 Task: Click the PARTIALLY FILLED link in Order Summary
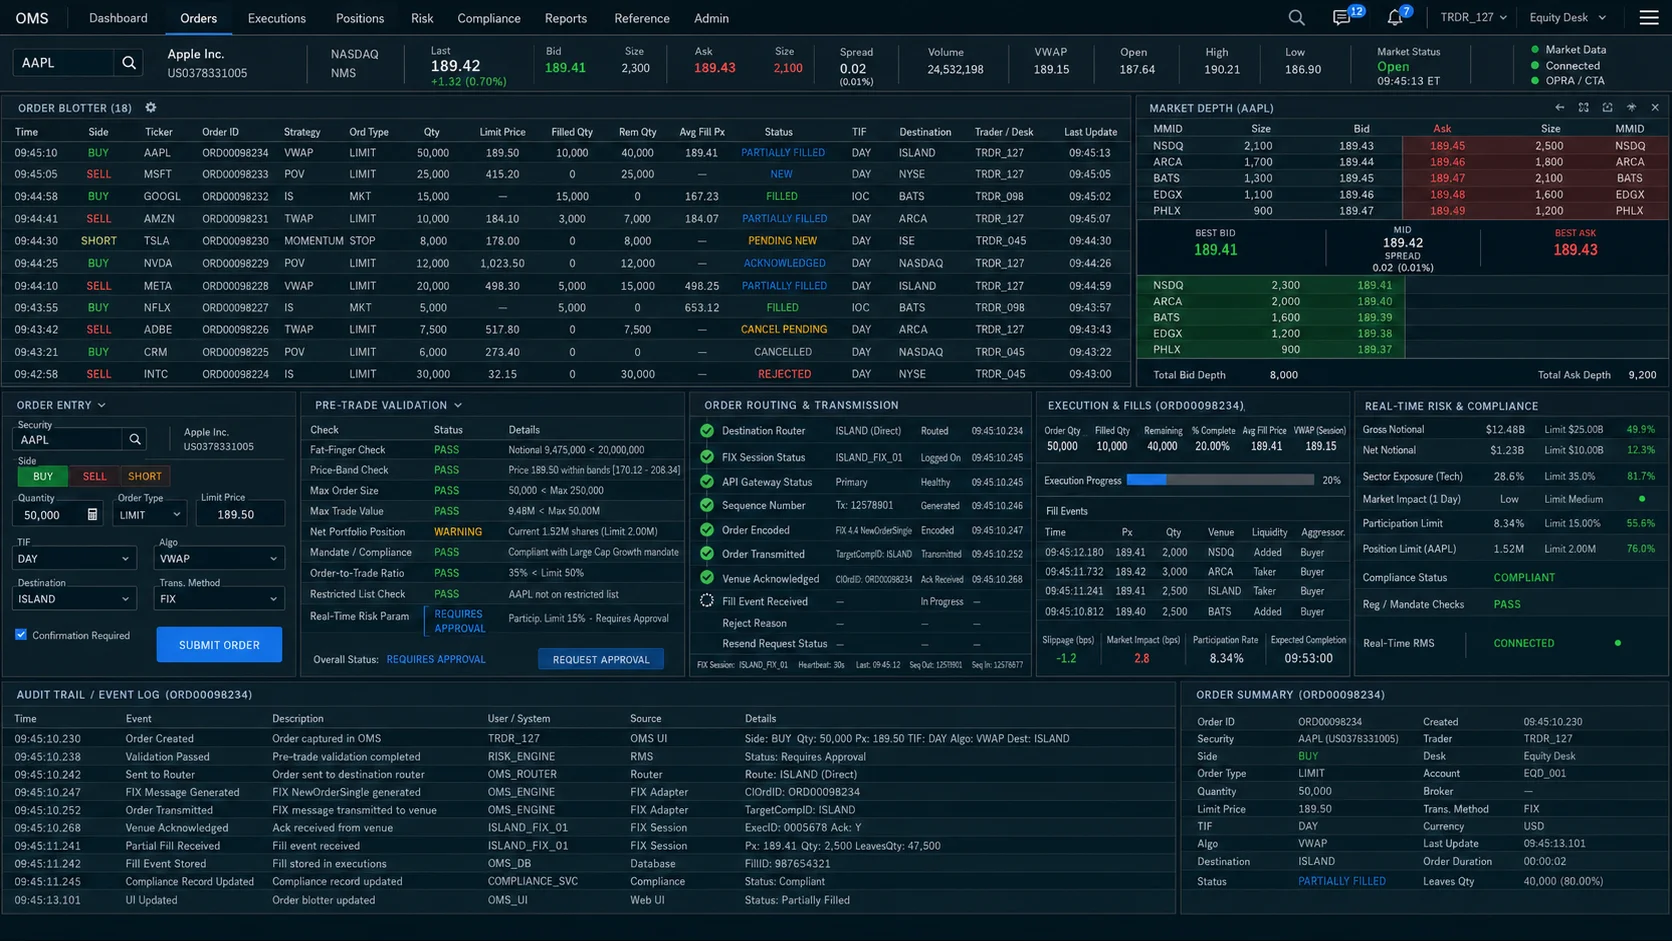click(x=1342, y=881)
